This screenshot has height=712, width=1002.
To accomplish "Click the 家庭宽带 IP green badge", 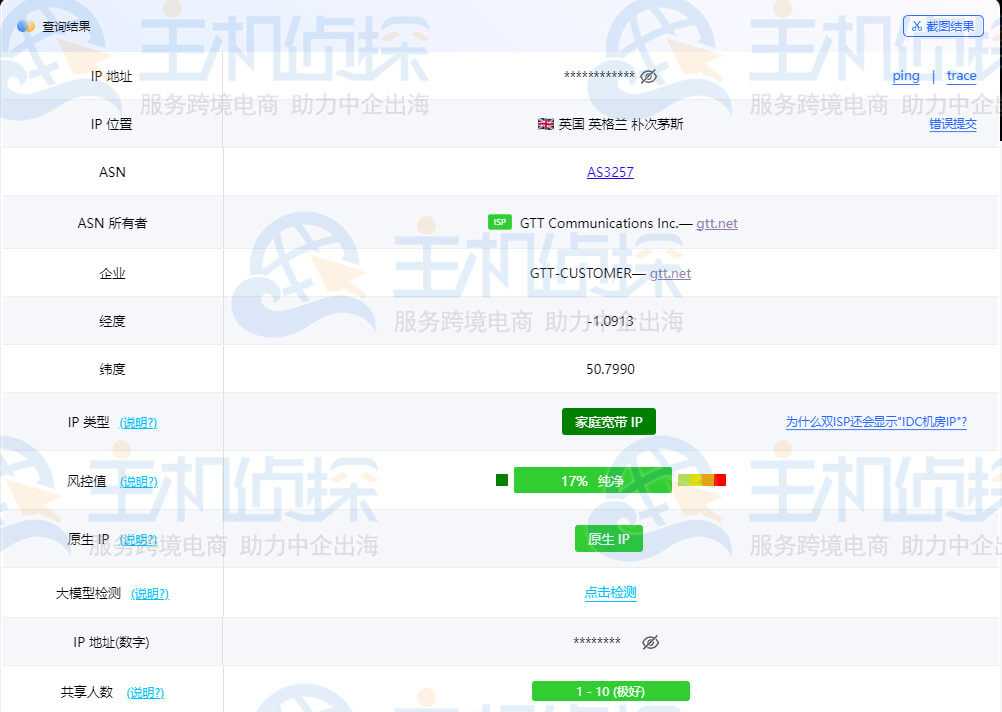I will (610, 421).
